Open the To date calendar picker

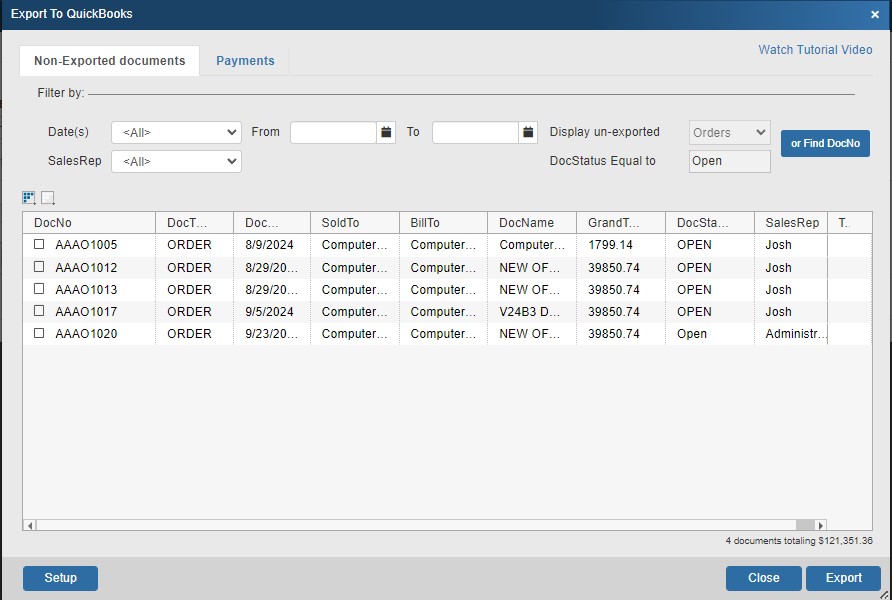point(528,132)
